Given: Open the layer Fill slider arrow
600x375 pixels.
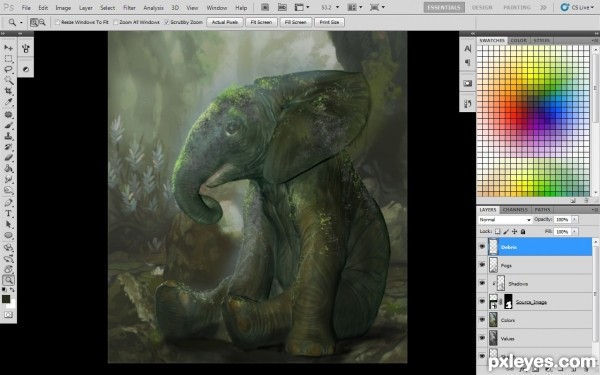Looking at the screenshot, I should tap(575, 232).
